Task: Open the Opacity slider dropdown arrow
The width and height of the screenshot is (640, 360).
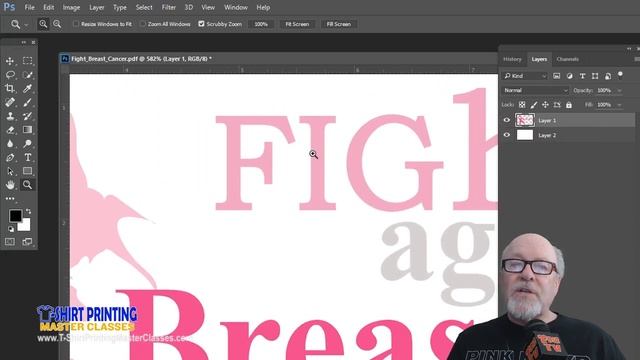Action: tap(620, 91)
